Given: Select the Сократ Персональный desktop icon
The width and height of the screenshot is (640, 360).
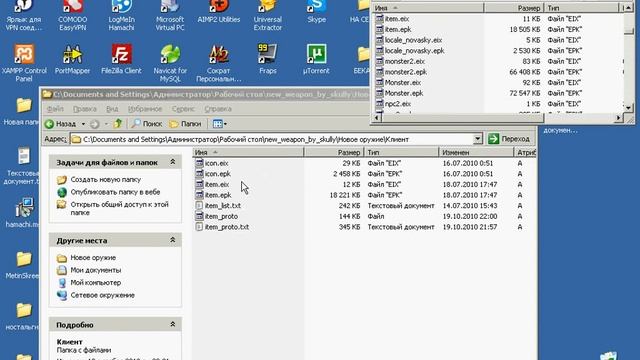Looking at the screenshot, I should coord(218,62).
